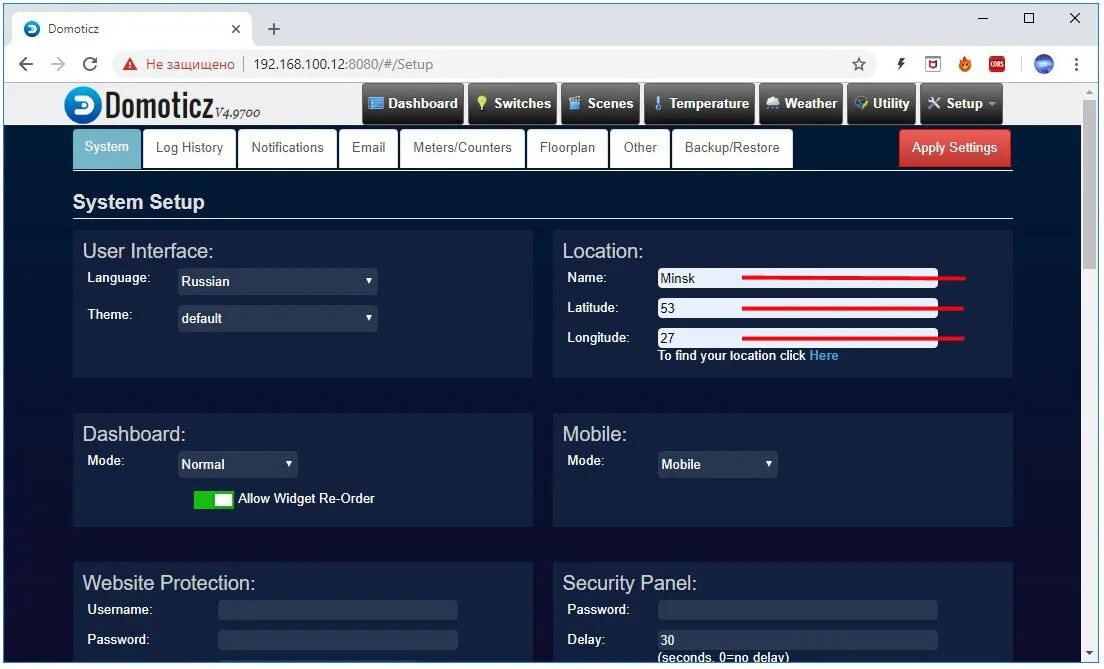Screen dimensions: 1104x669
Task: Click the browser forward arrow
Action: [x=58, y=64]
